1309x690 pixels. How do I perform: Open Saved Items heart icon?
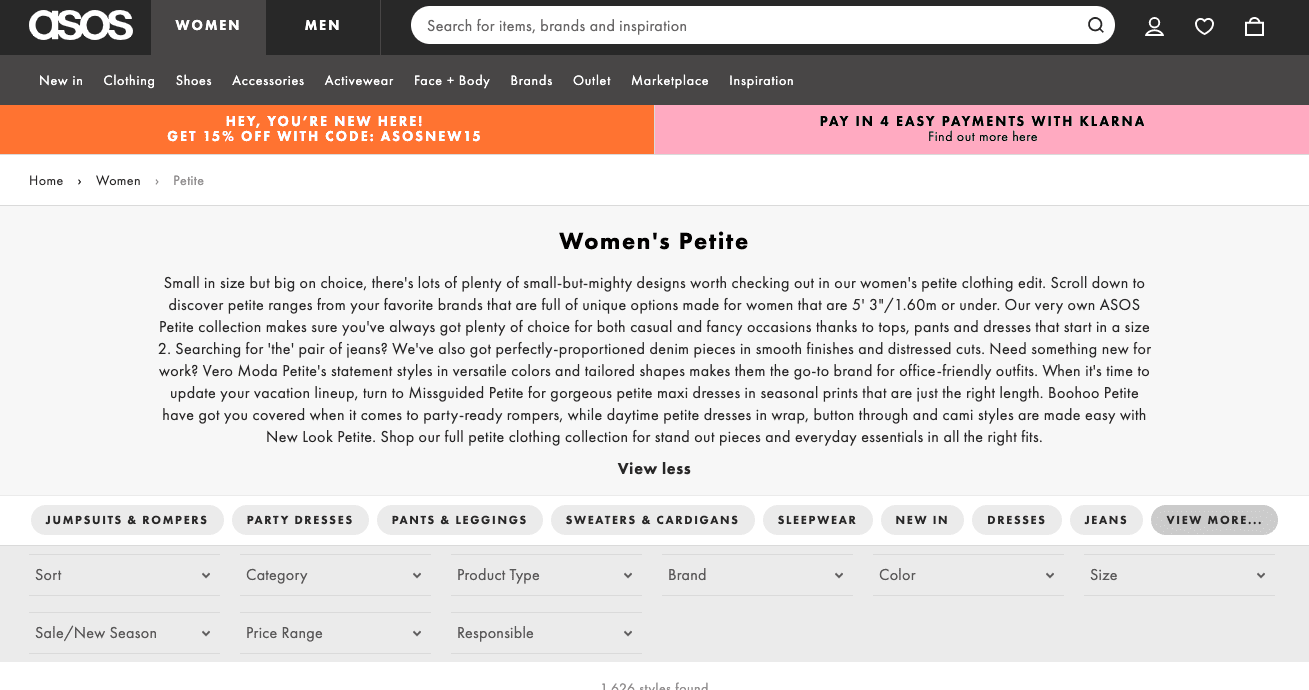[1204, 27]
